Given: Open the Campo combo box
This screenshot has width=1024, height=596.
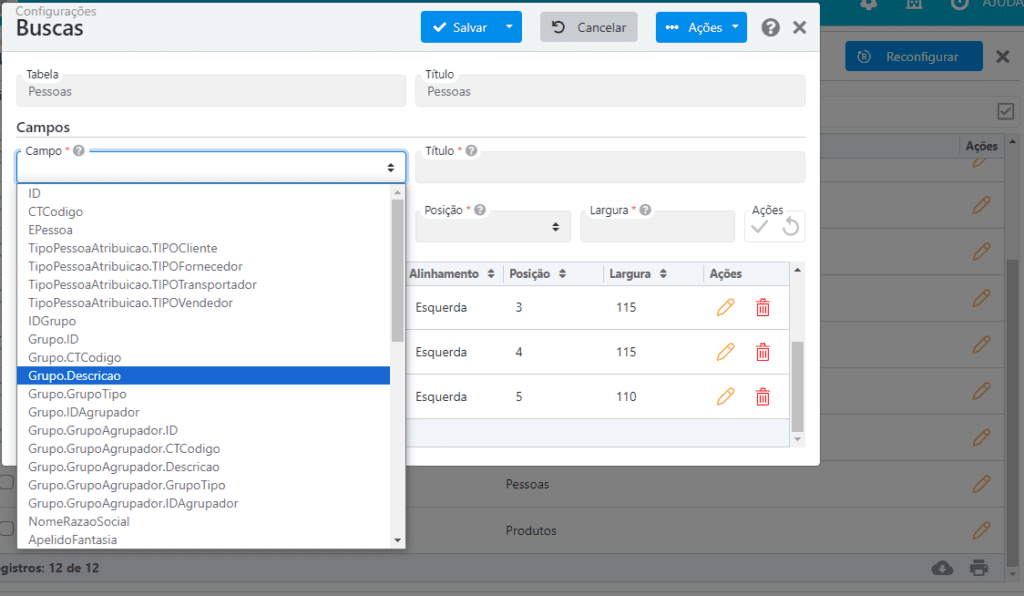Looking at the screenshot, I should (211, 168).
